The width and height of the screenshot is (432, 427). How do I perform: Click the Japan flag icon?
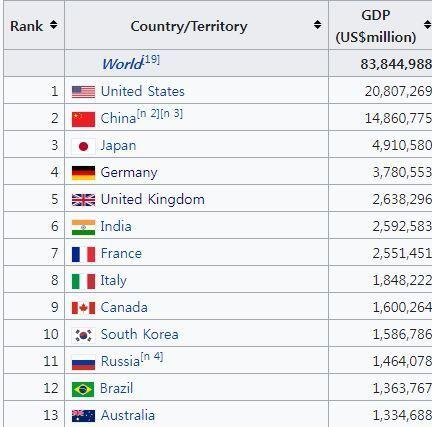(83, 146)
